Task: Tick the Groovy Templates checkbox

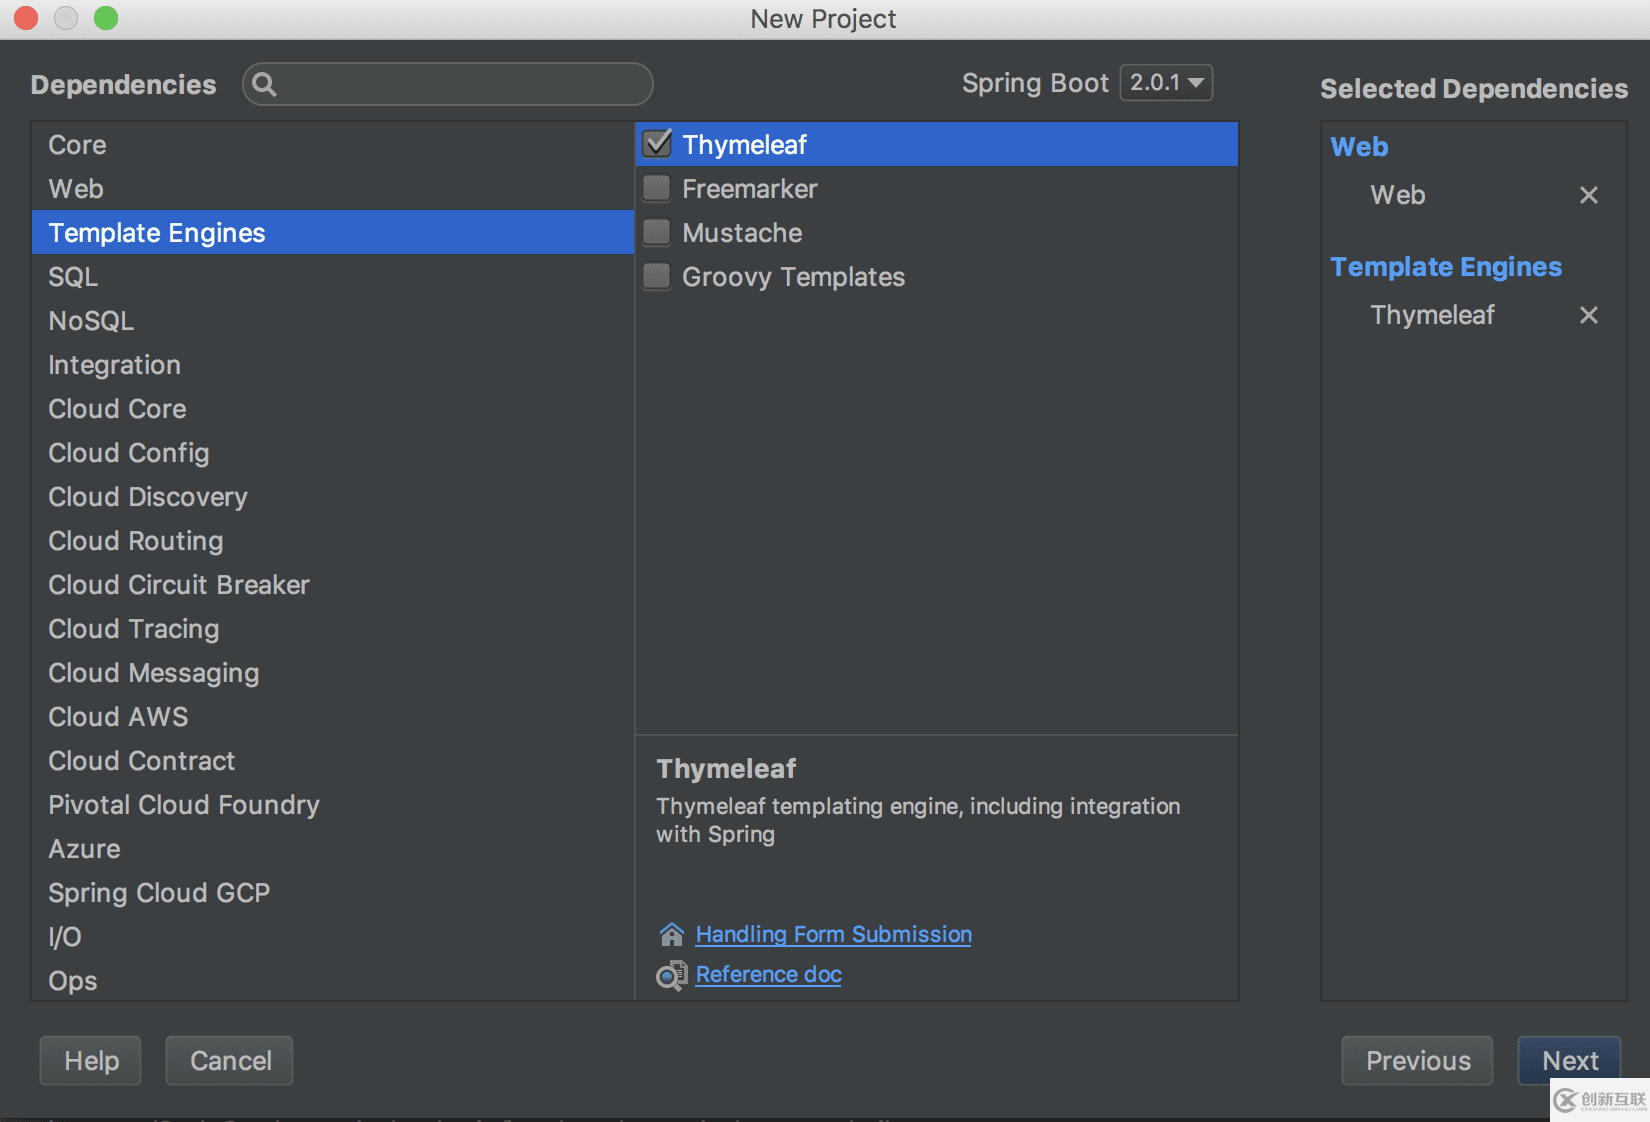Action: coord(657,276)
